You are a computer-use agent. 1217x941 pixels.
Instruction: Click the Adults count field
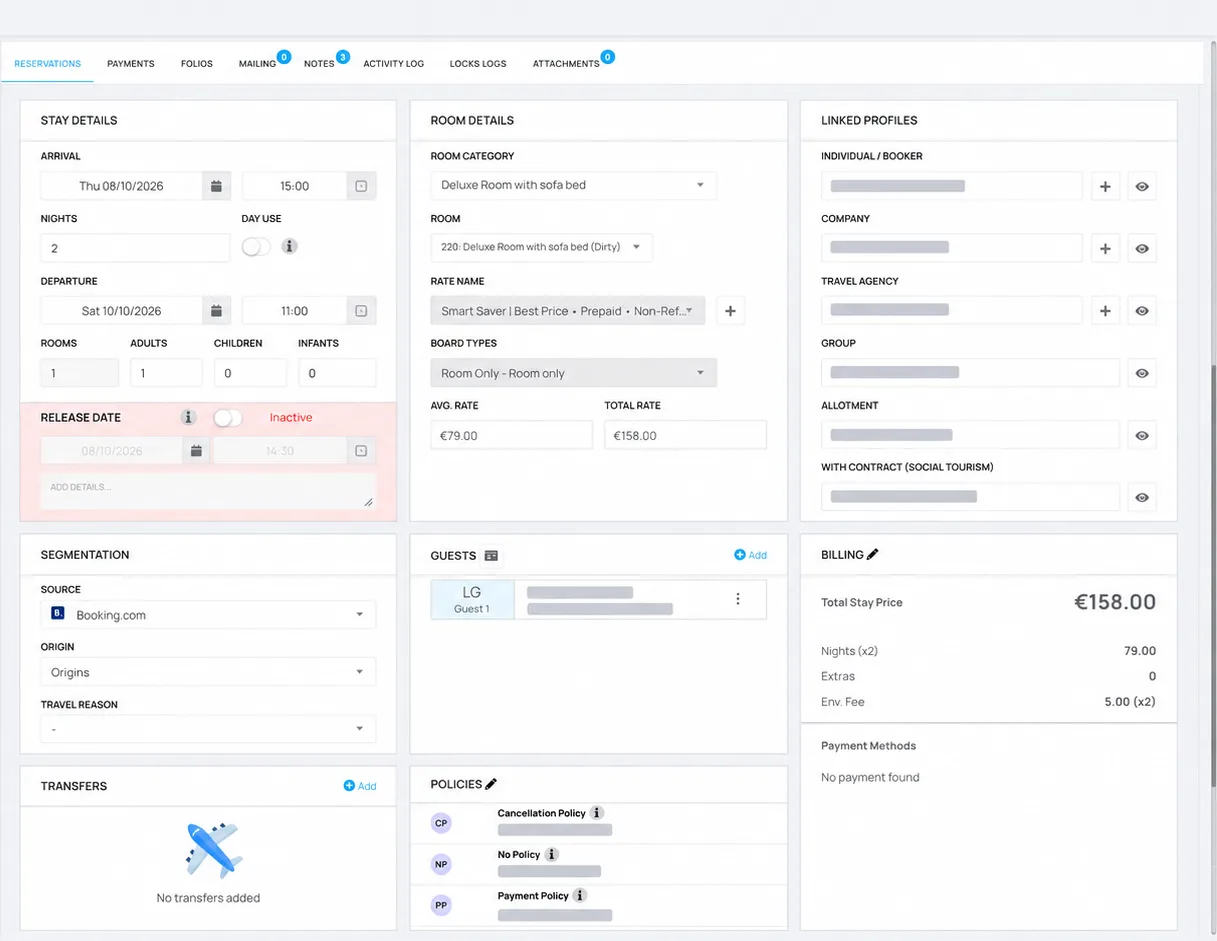point(166,373)
